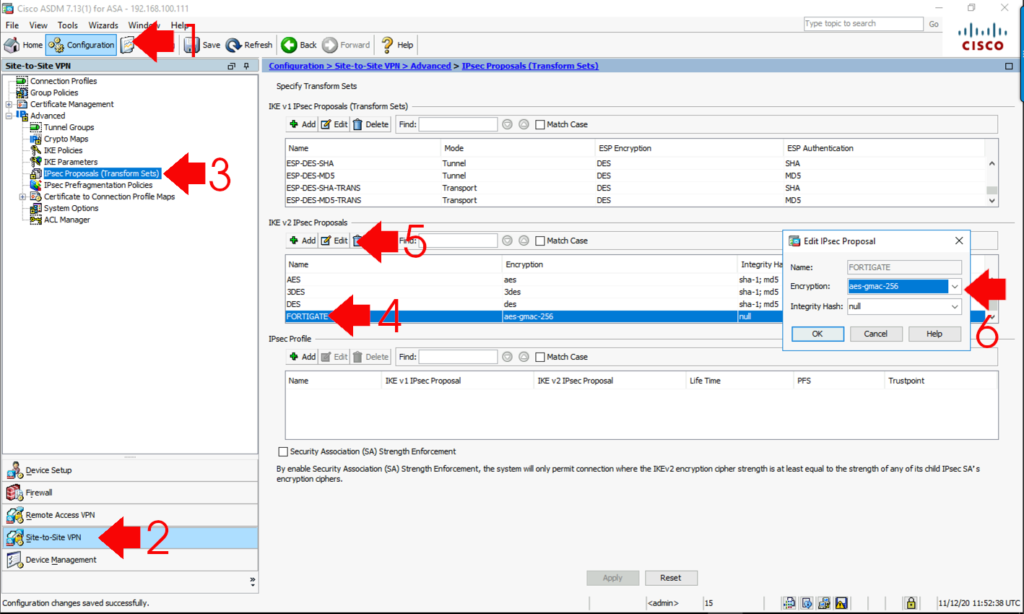
Task: Enable Match Case for IKE v1 proposals
Action: pyautogui.click(x=540, y=125)
